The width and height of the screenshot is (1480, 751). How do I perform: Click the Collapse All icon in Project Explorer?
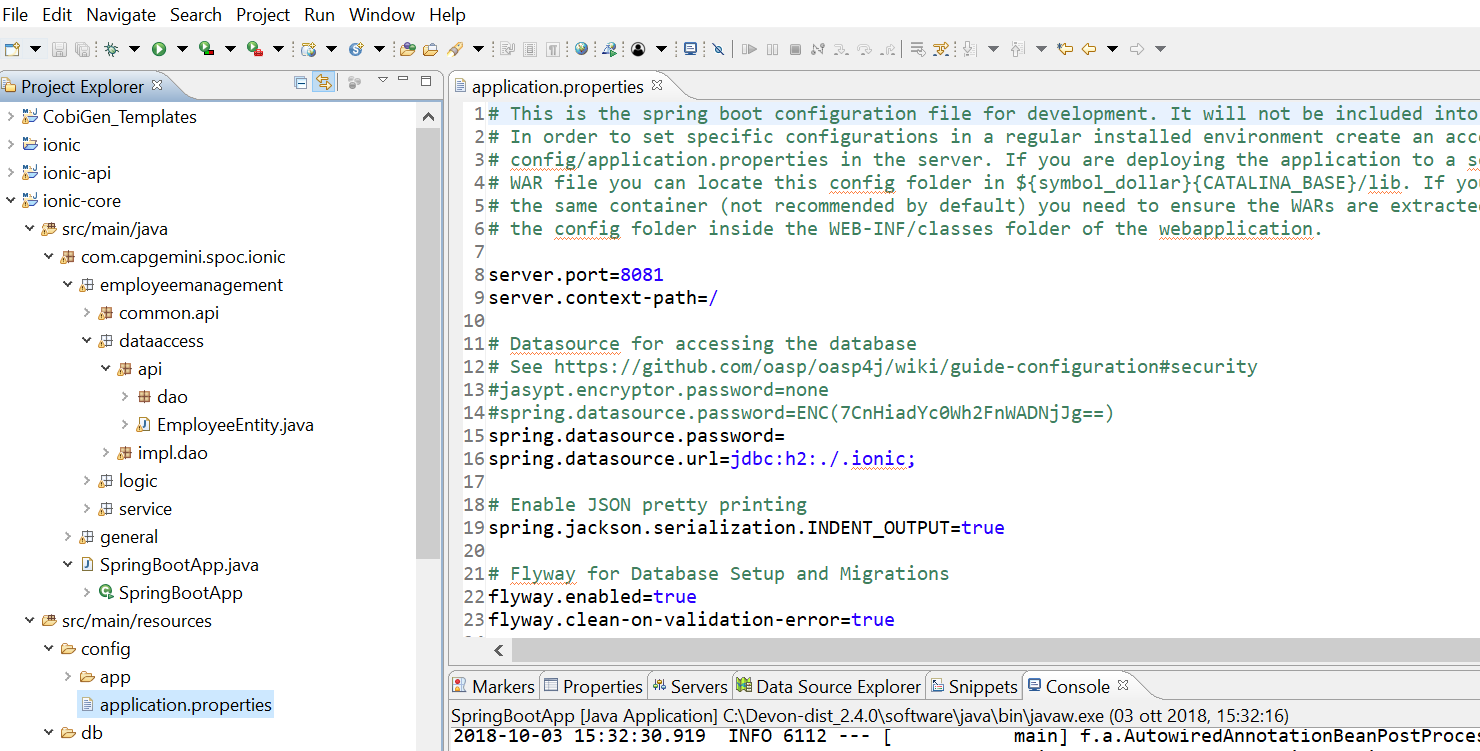(300, 83)
